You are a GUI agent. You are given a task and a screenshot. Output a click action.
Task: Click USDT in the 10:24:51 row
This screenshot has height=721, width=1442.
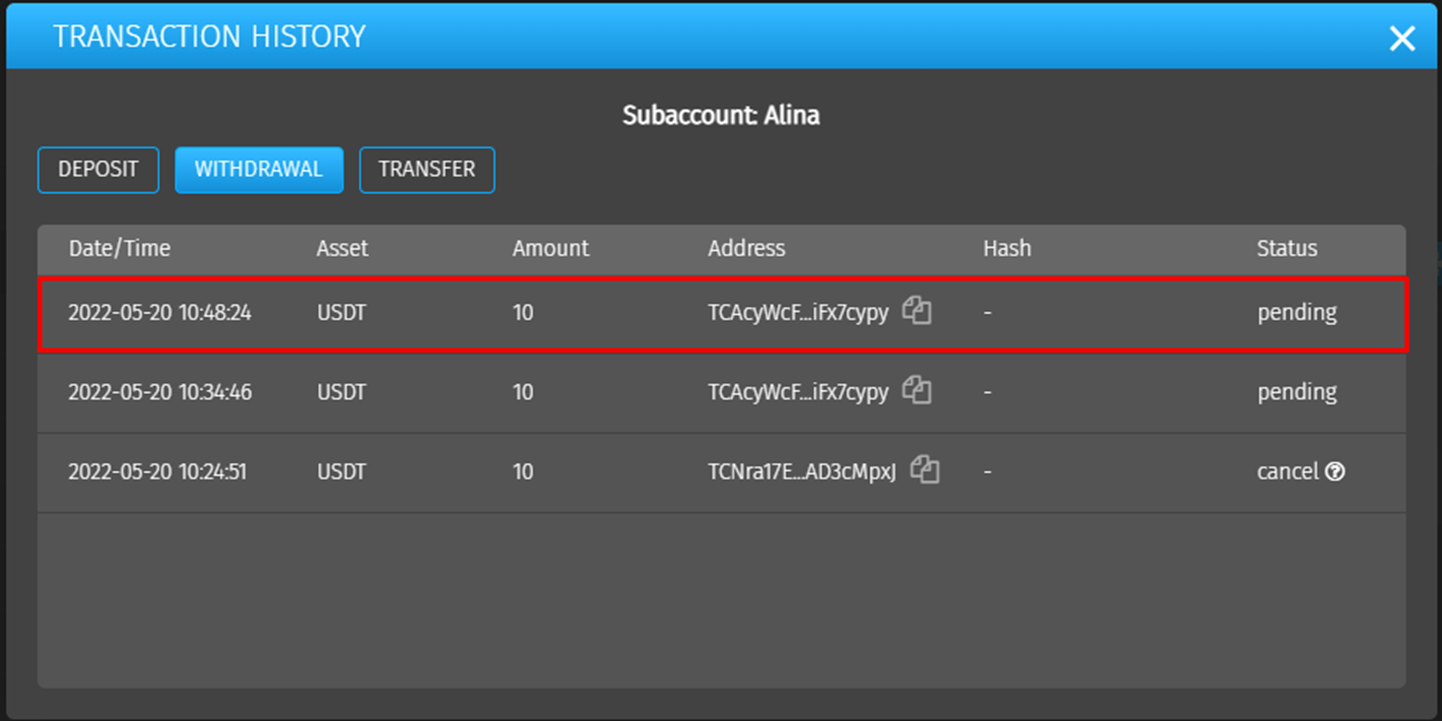[342, 471]
